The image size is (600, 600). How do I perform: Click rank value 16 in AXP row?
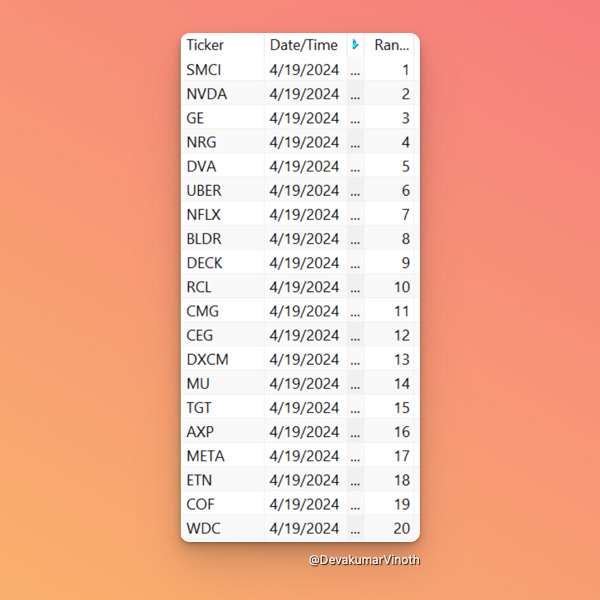(389, 431)
